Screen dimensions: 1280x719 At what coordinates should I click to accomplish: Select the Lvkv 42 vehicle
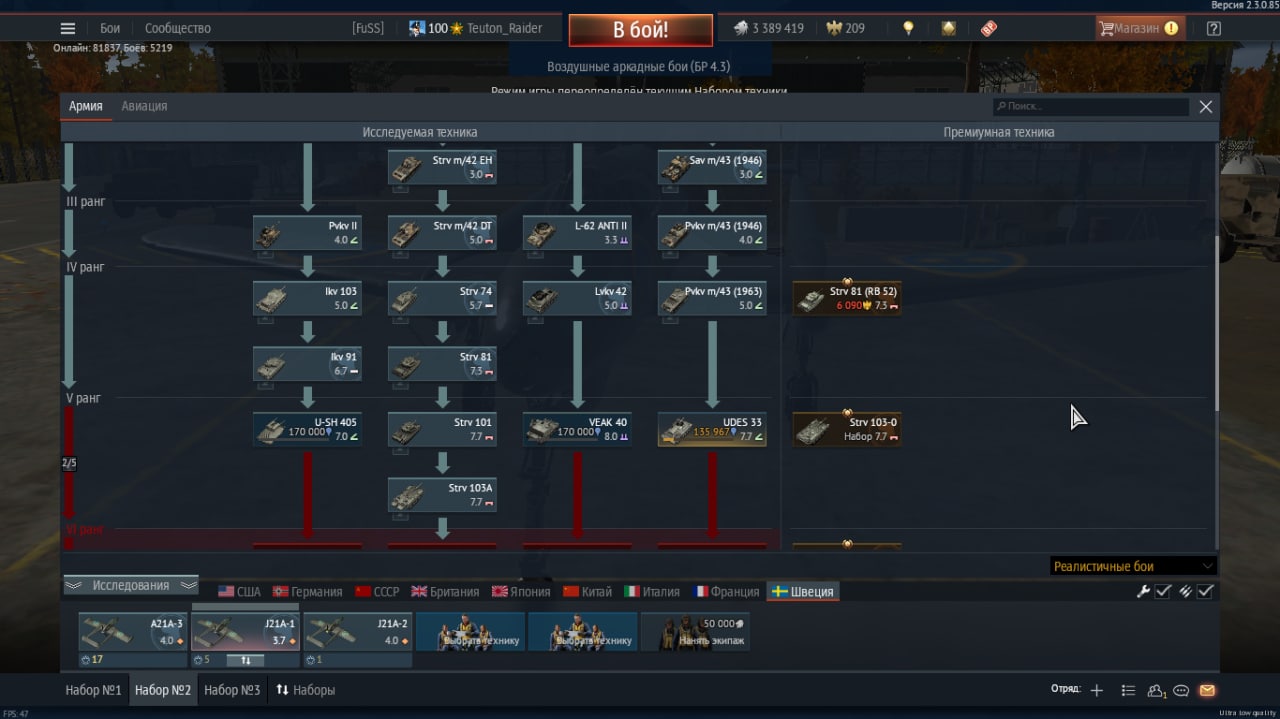pyautogui.click(x=577, y=298)
